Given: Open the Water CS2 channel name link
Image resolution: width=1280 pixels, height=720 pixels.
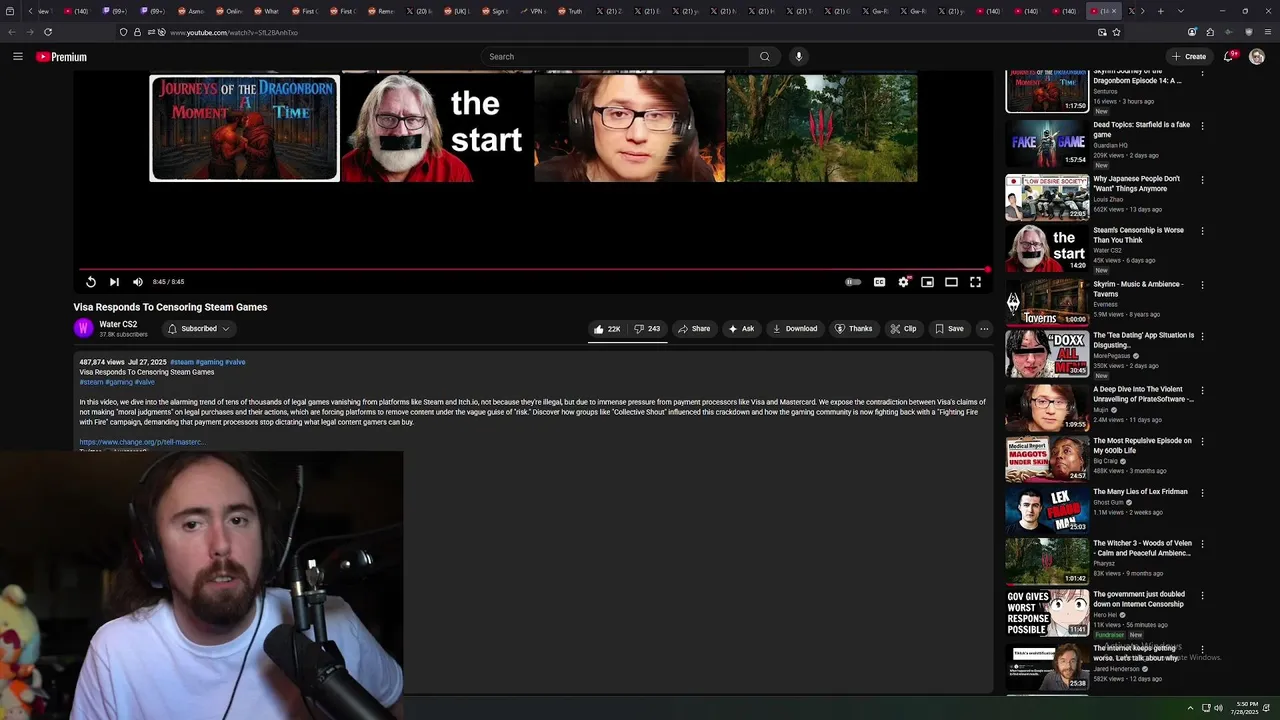Looking at the screenshot, I should pyautogui.click(x=118, y=324).
